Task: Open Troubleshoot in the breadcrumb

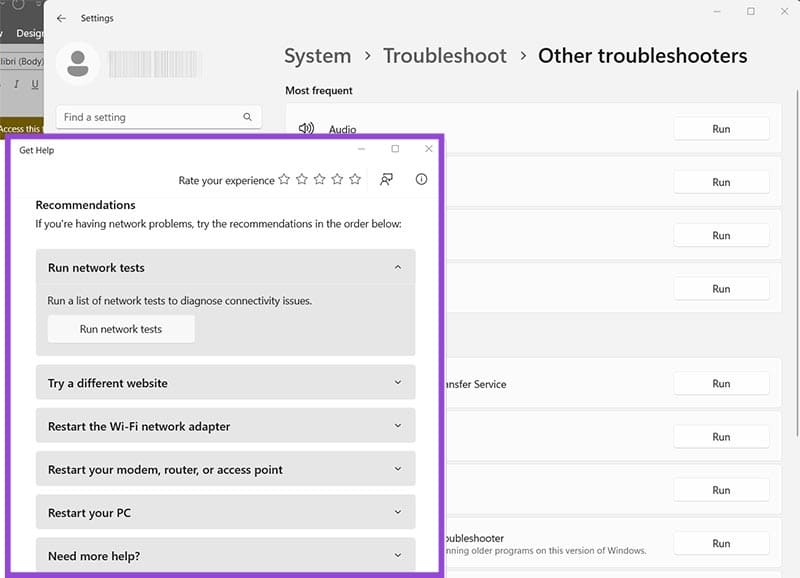Action: click(x=445, y=56)
